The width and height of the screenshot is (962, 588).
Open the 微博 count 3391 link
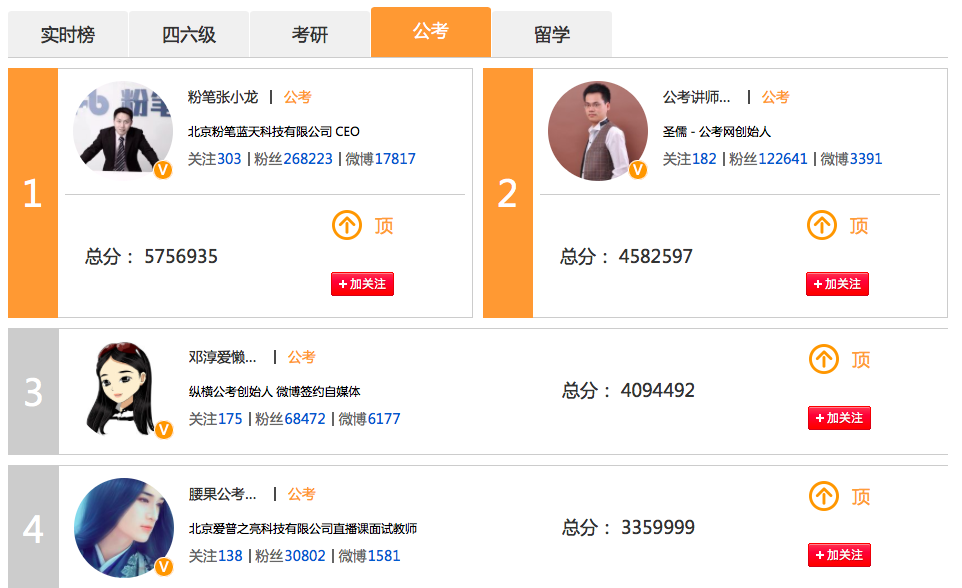click(x=866, y=159)
